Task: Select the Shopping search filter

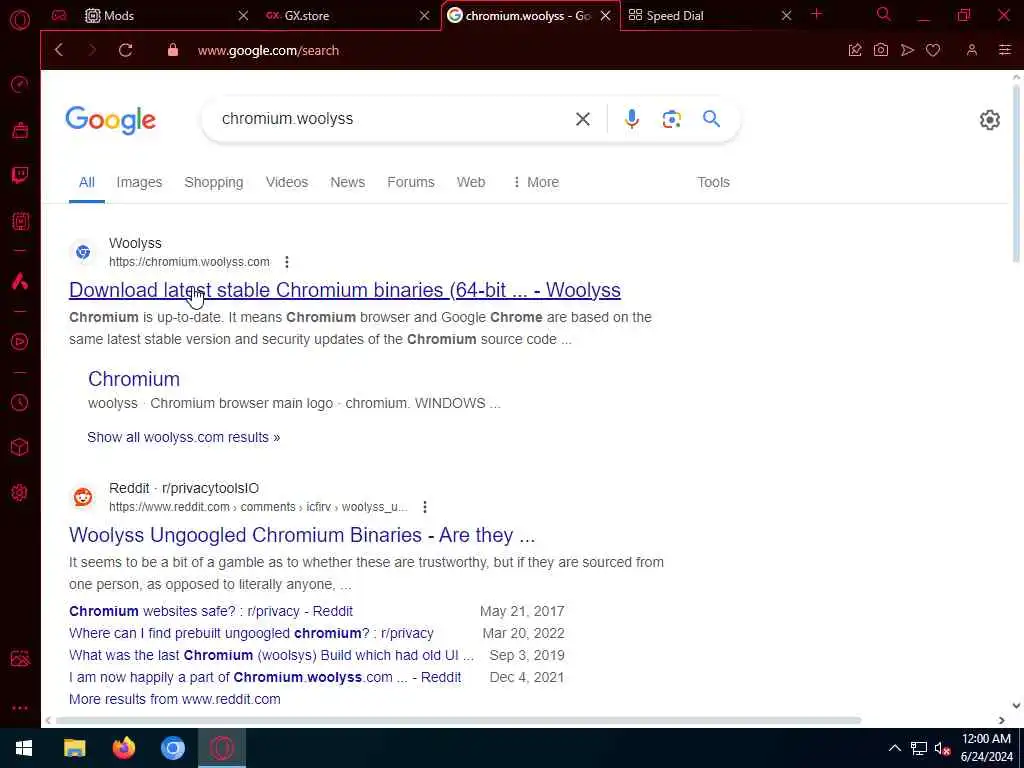Action: 214,182
